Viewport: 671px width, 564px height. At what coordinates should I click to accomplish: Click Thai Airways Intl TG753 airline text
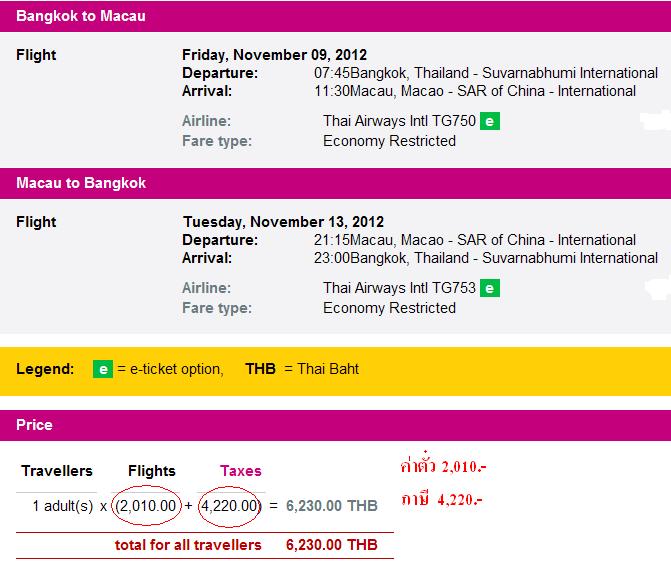[399, 288]
